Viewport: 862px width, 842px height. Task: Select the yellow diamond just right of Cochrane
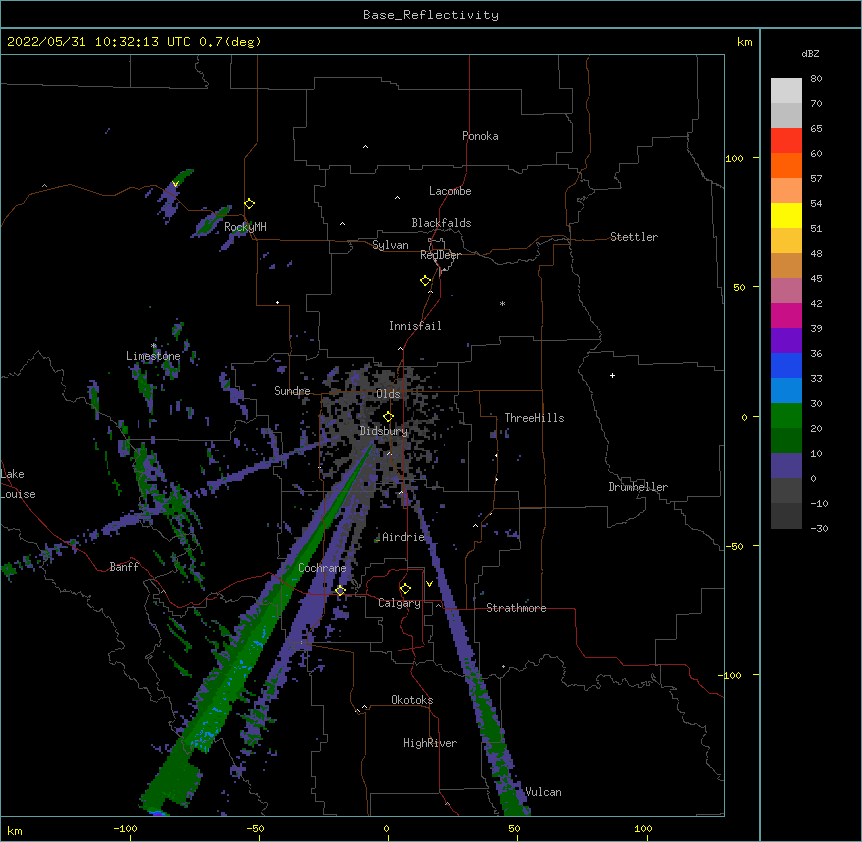click(x=340, y=591)
